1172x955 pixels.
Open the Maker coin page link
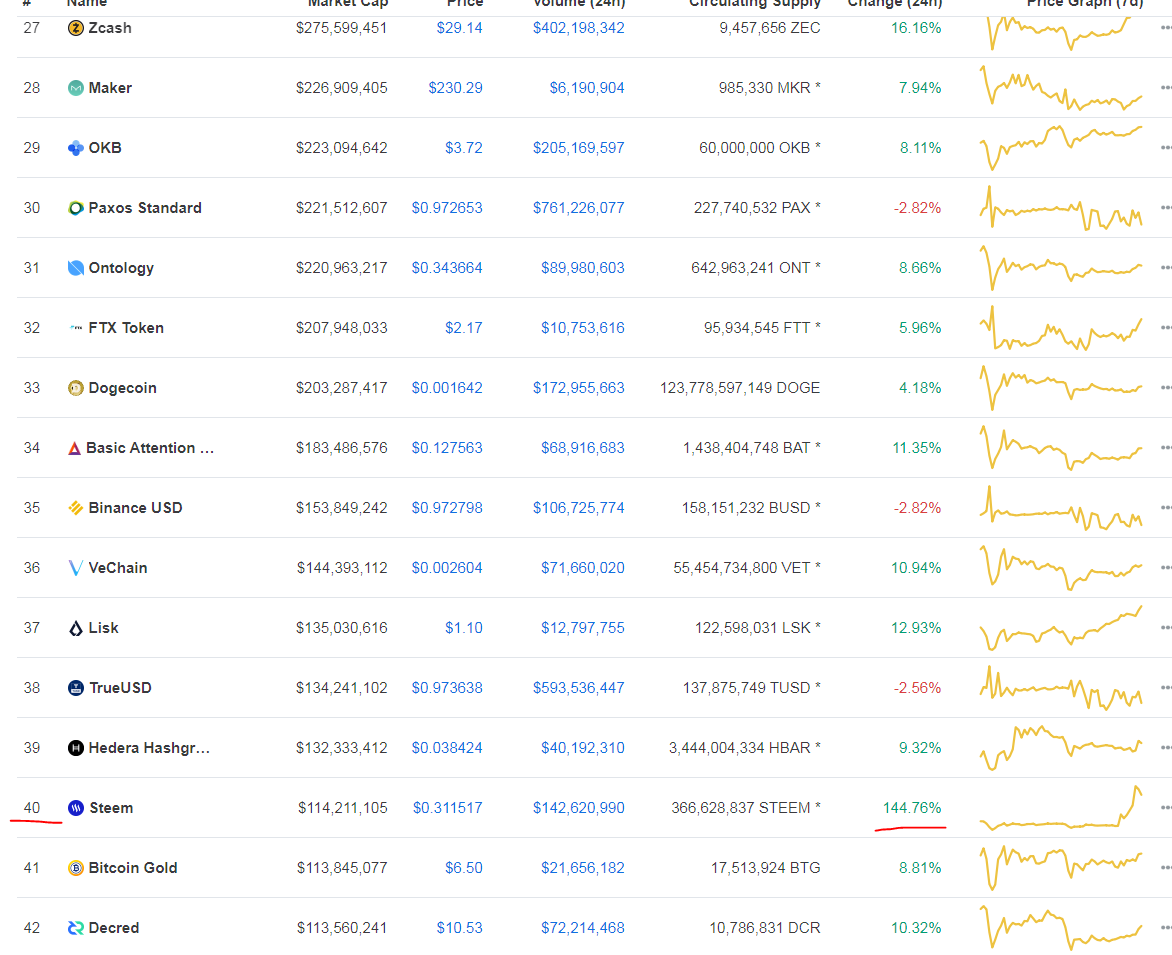click(x=110, y=88)
